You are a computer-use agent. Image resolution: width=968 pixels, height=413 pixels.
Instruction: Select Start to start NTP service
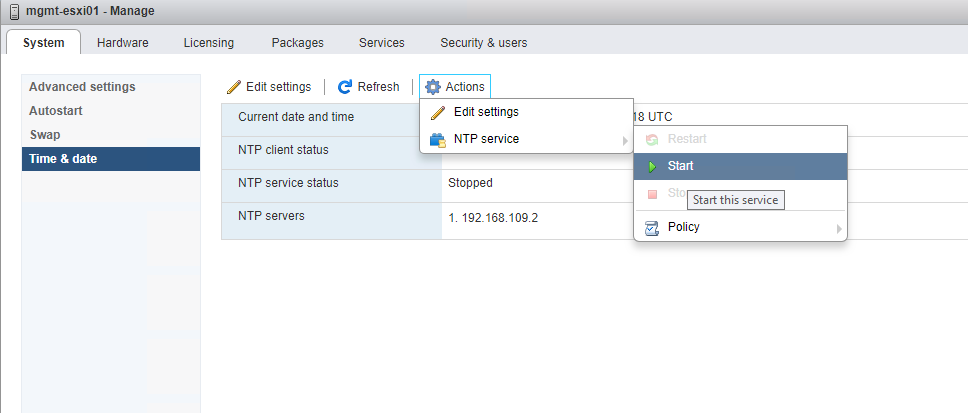[681, 166]
